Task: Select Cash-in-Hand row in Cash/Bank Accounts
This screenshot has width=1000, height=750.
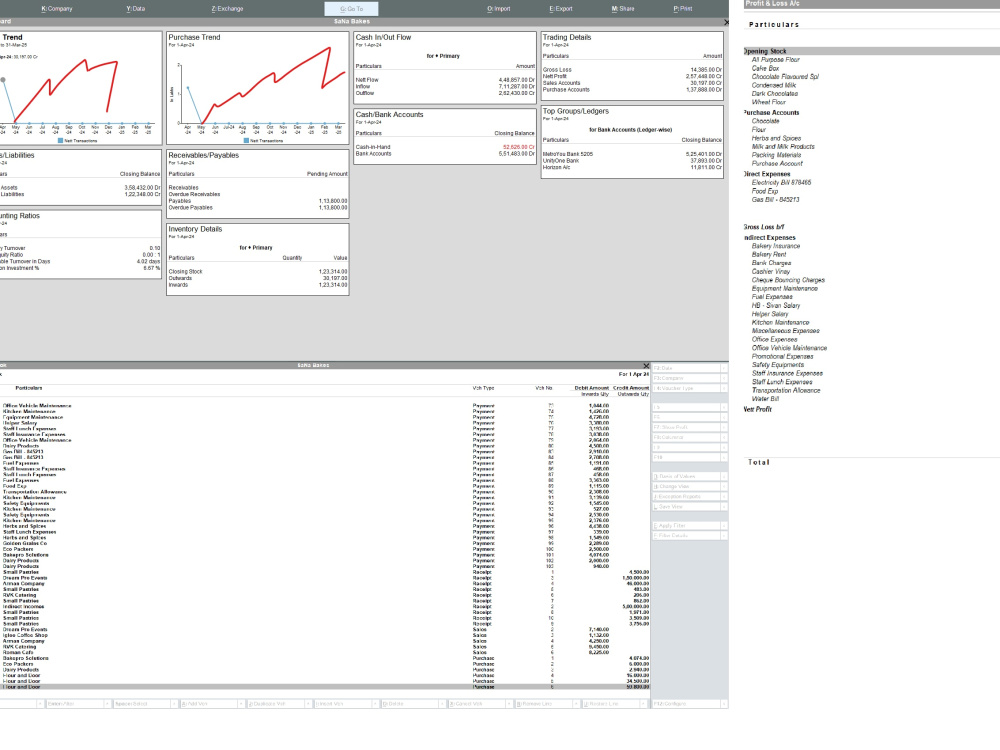Action: 445,147
